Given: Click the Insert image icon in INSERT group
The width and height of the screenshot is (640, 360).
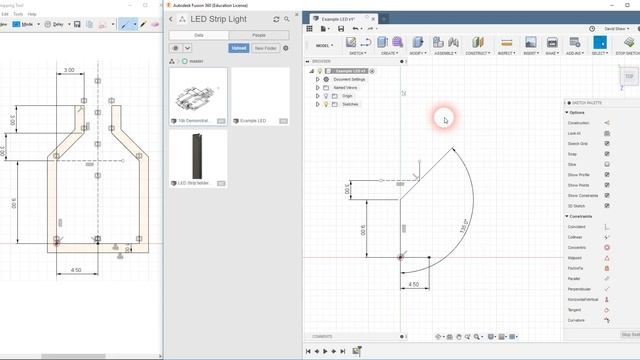Looking at the screenshot, I should point(531,42).
